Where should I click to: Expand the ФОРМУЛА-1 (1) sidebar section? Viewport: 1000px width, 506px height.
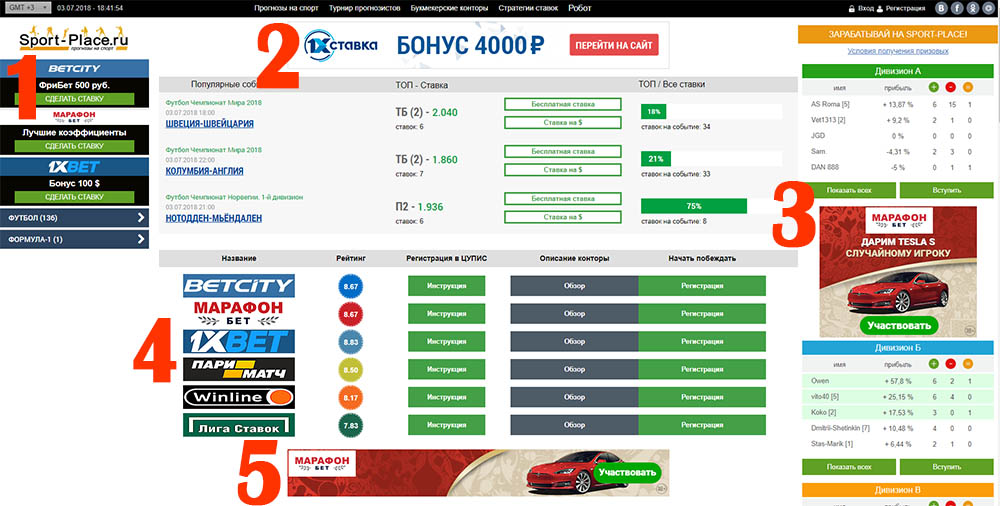(x=74, y=239)
